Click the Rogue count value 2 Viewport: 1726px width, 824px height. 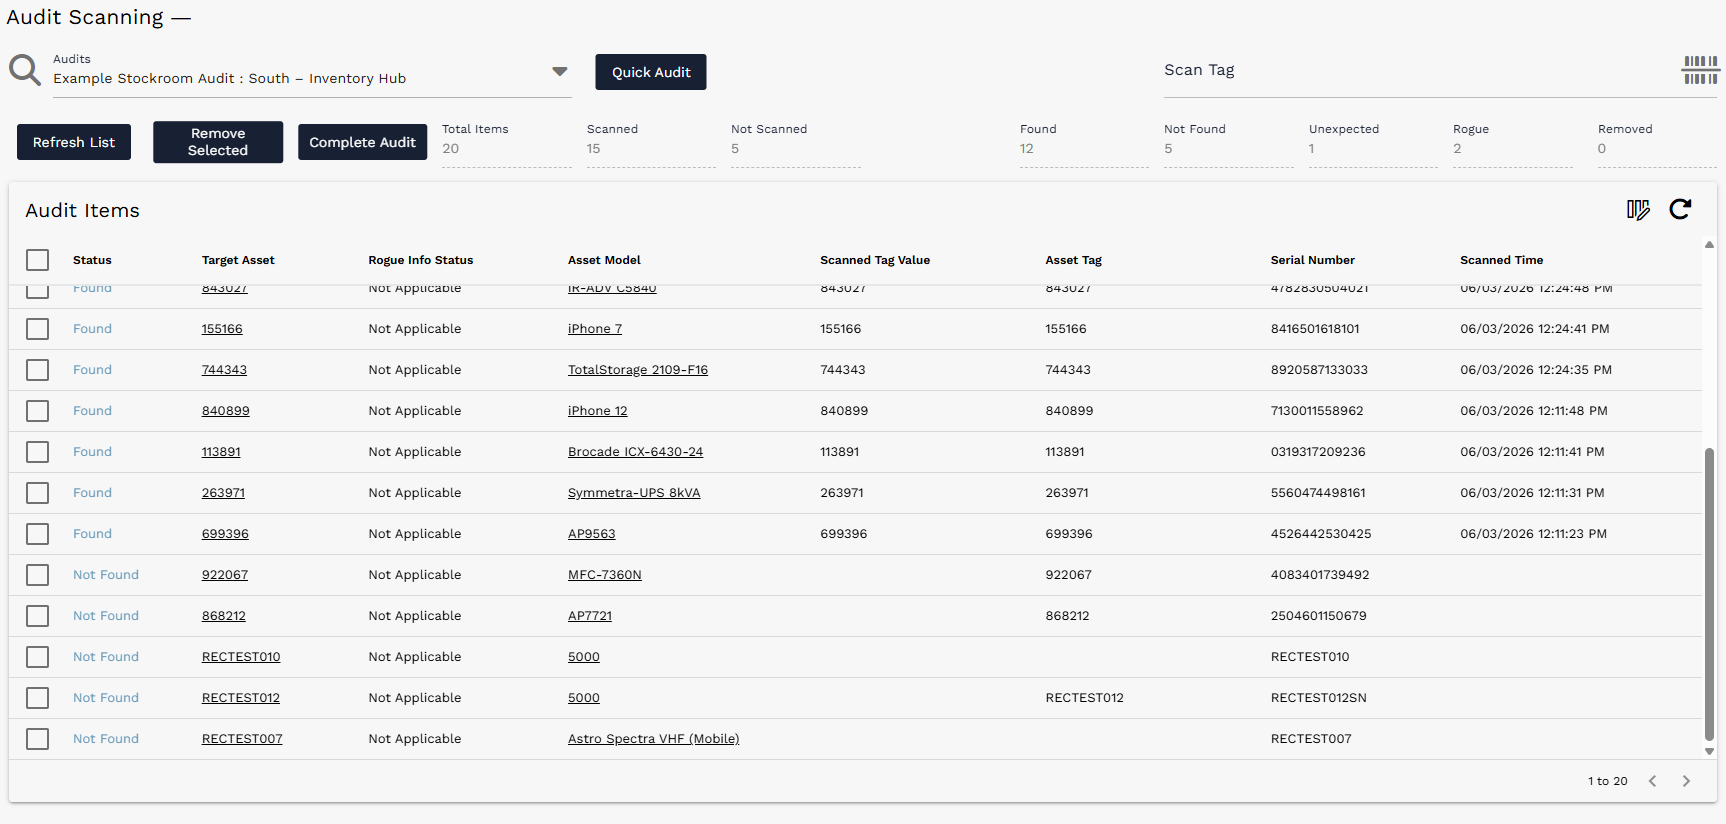[1457, 149]
